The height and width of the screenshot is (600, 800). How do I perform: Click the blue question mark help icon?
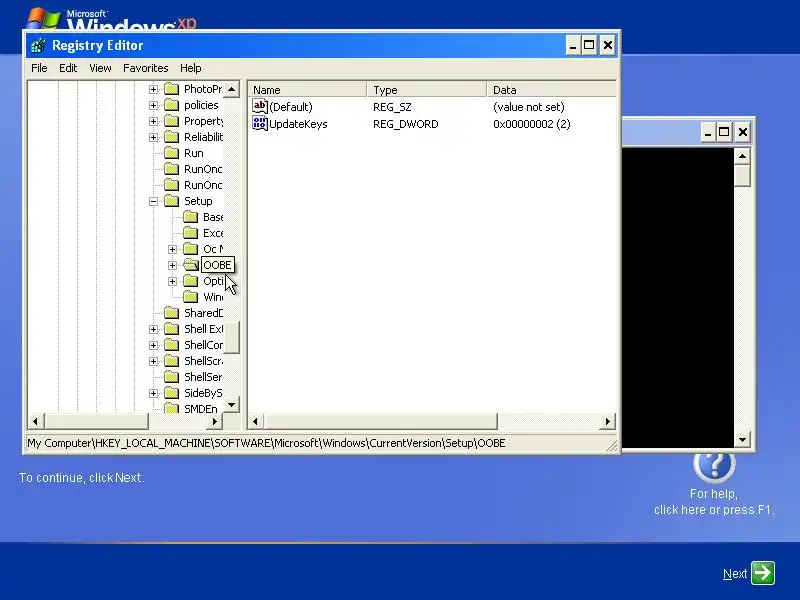tap(714, 464)
